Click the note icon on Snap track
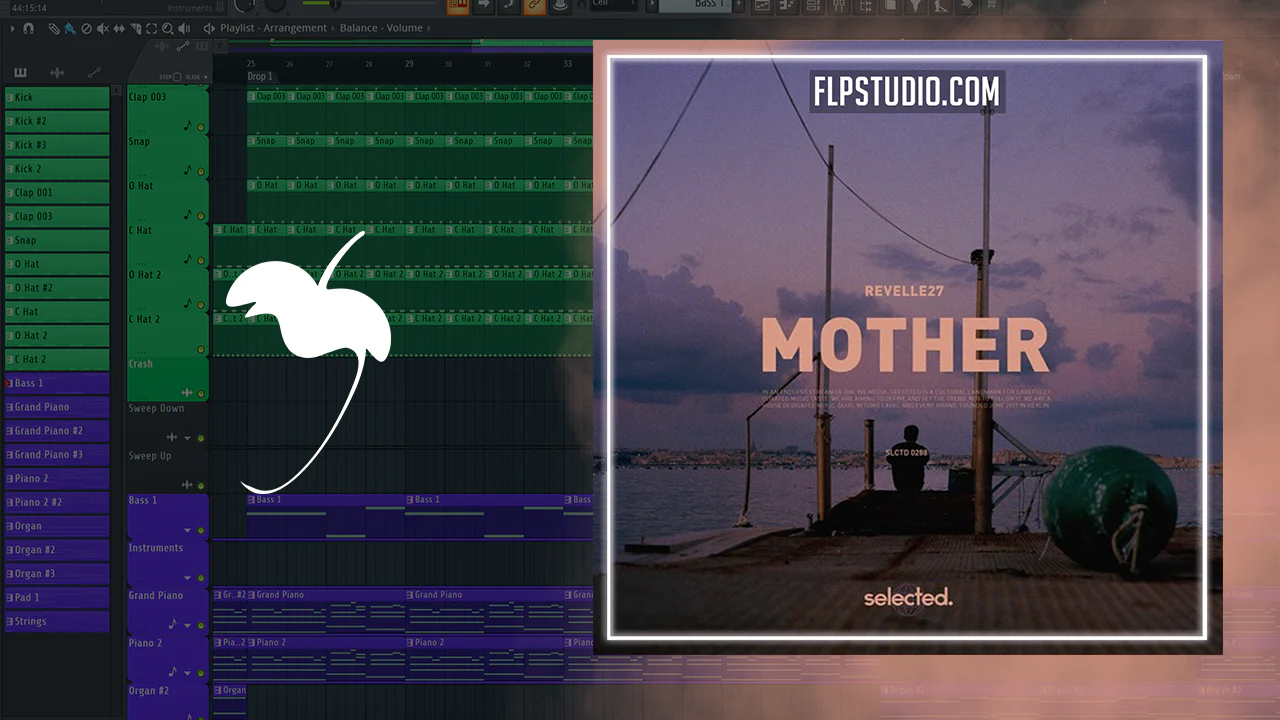The height and width of the screenshot is (720, 1280). click(188, 170)
